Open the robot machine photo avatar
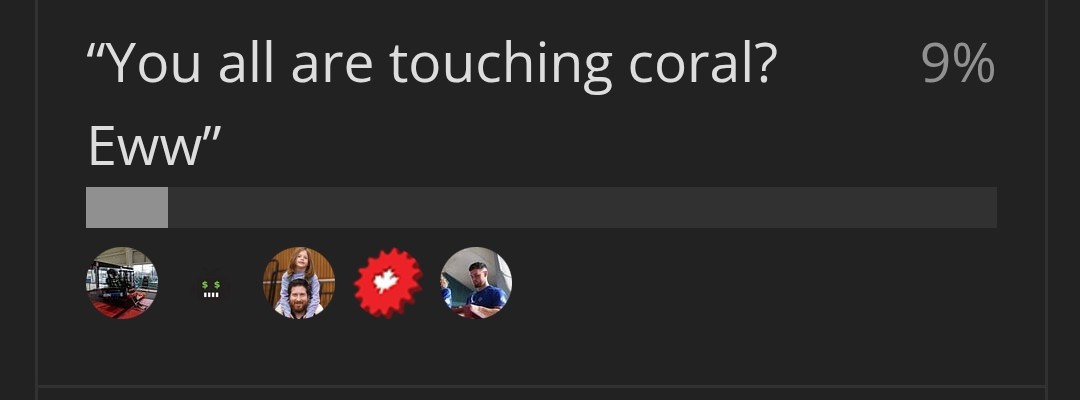The height and width of the screenshot is (400, 1080). pyautogui.click(x=122, y=283)
